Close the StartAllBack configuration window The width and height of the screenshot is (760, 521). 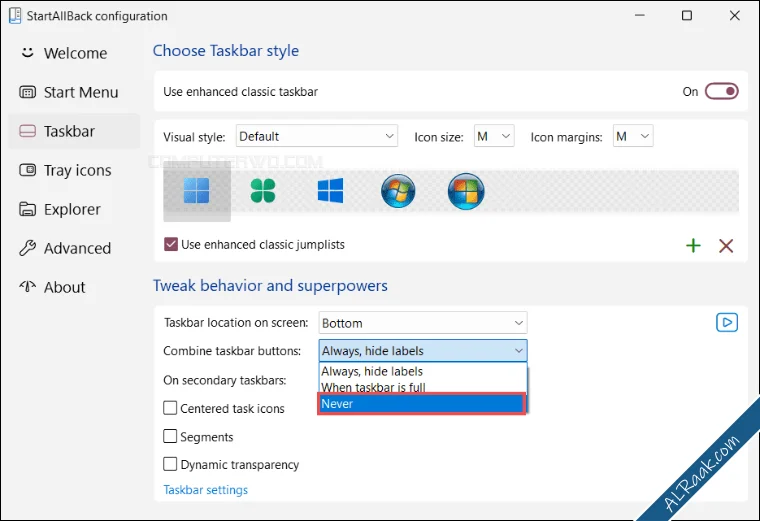[x=734, y=16]
